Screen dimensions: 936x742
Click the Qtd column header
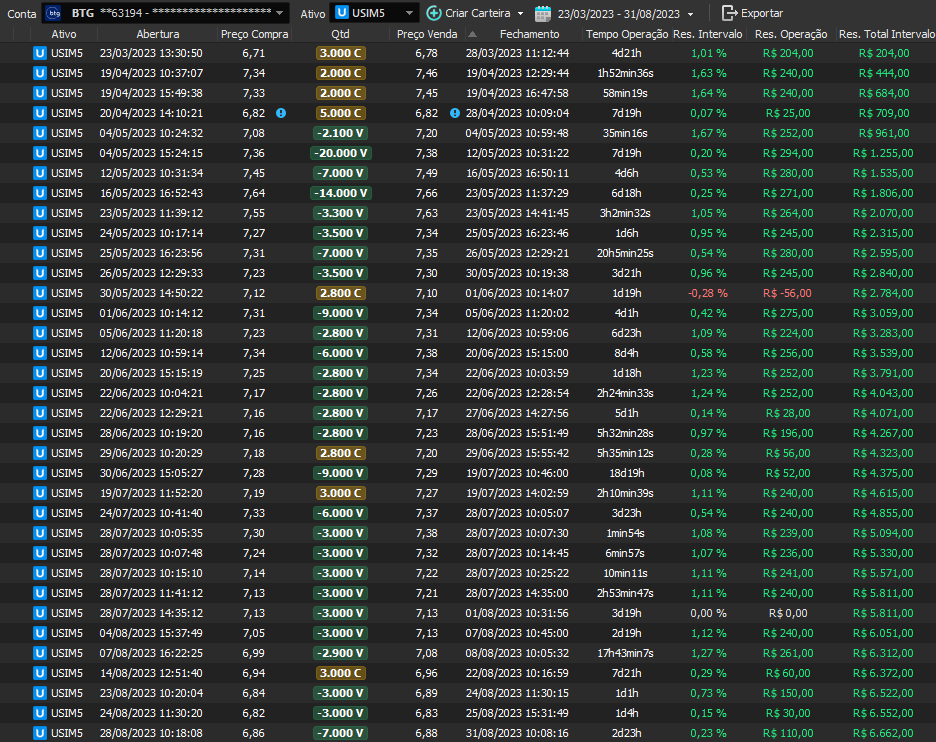pyautogui.click(x=340, y=35)
